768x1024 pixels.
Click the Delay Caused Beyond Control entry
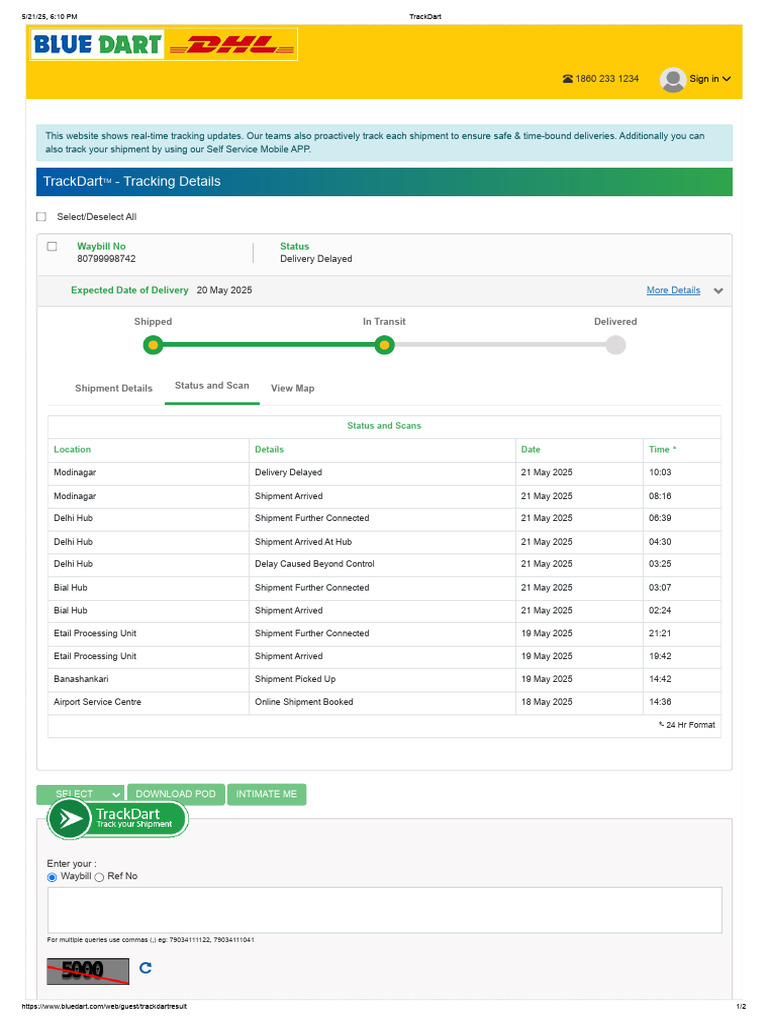315,564
